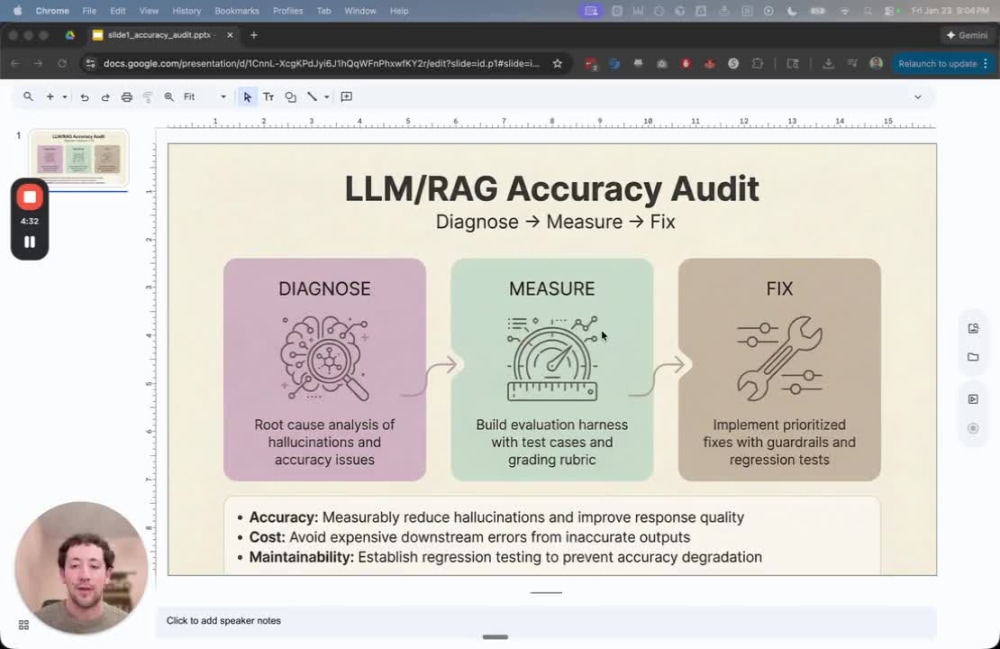This screenshot has height=649, width=1000.
Task: Select the line drawing tool
Action: (x=312, y=97)
